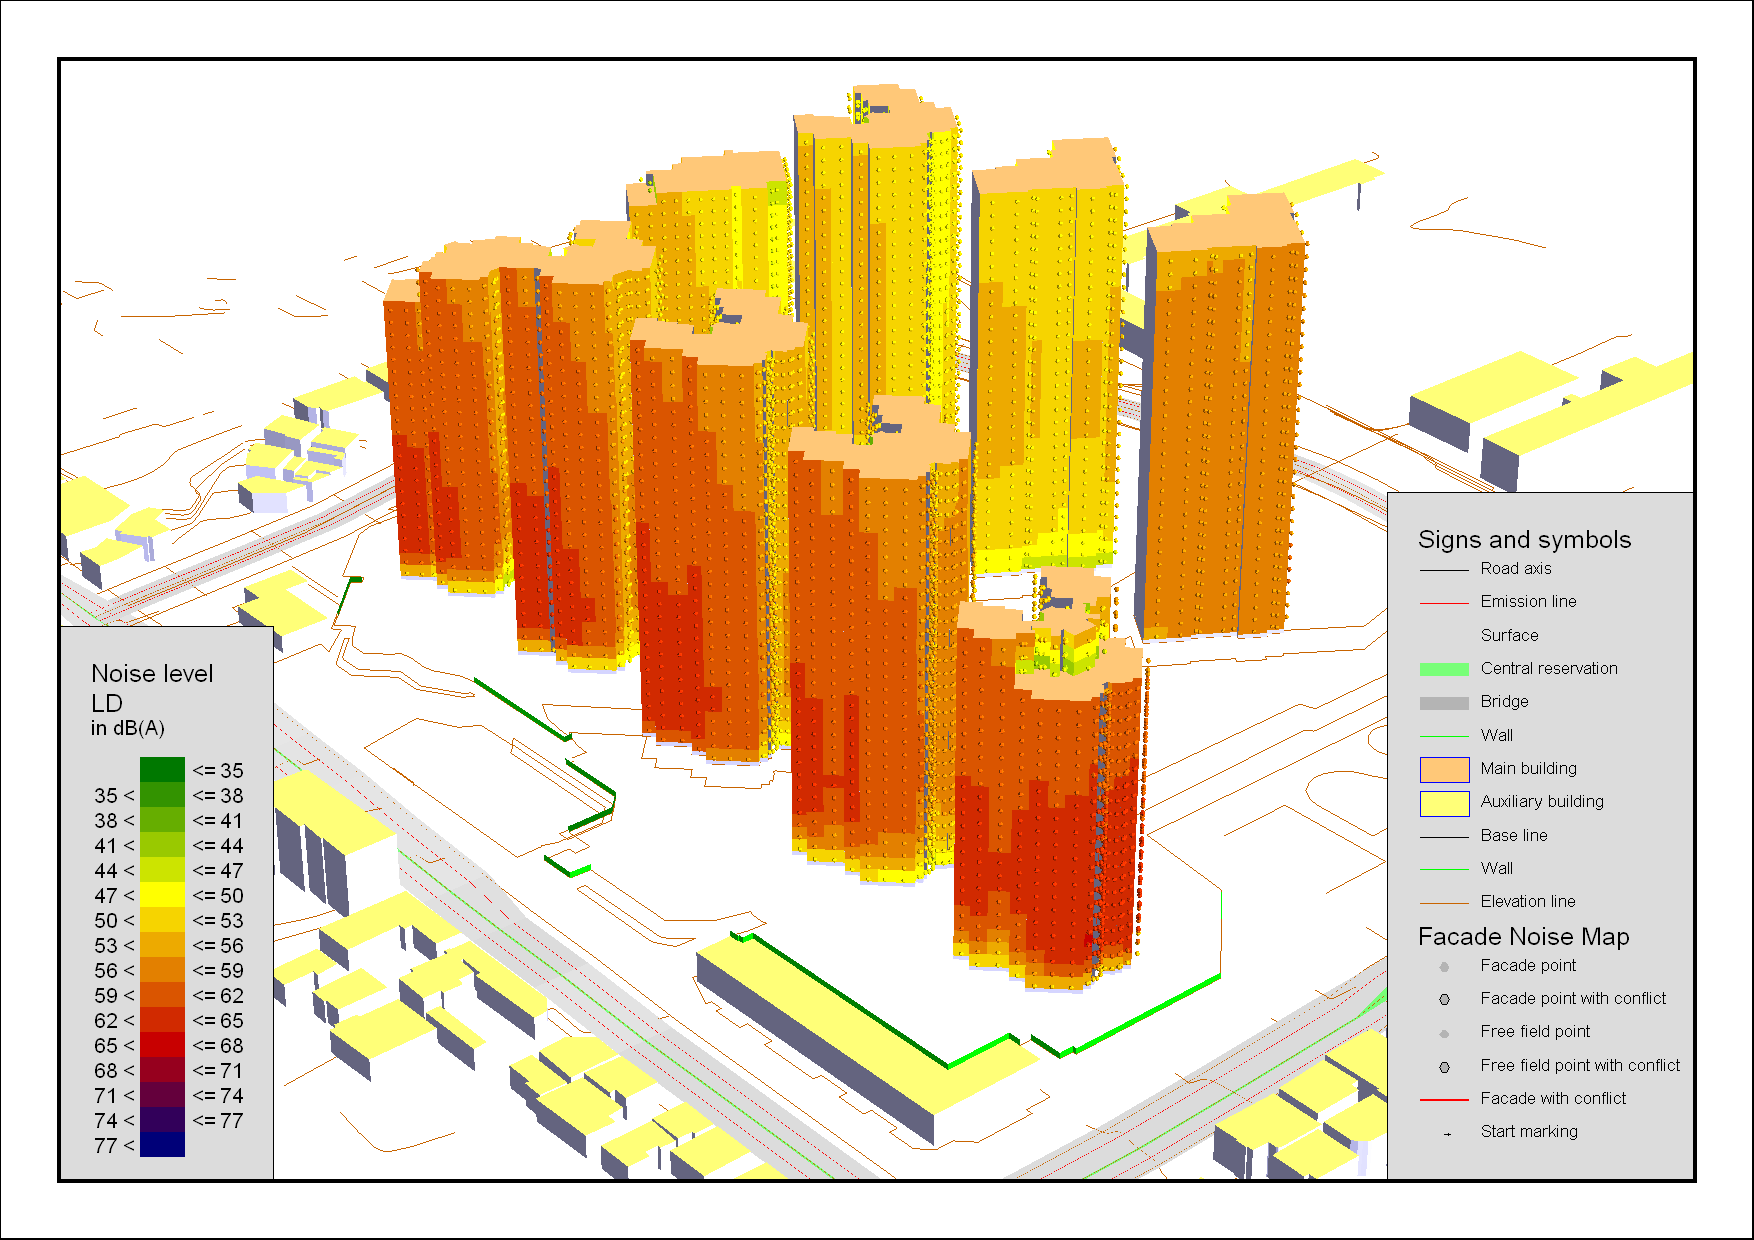Image resolution: width=1754 pixels, height=1240 pixels.
Task: Click the <= 56 amber legend swatch
Action: click(162, 944)
